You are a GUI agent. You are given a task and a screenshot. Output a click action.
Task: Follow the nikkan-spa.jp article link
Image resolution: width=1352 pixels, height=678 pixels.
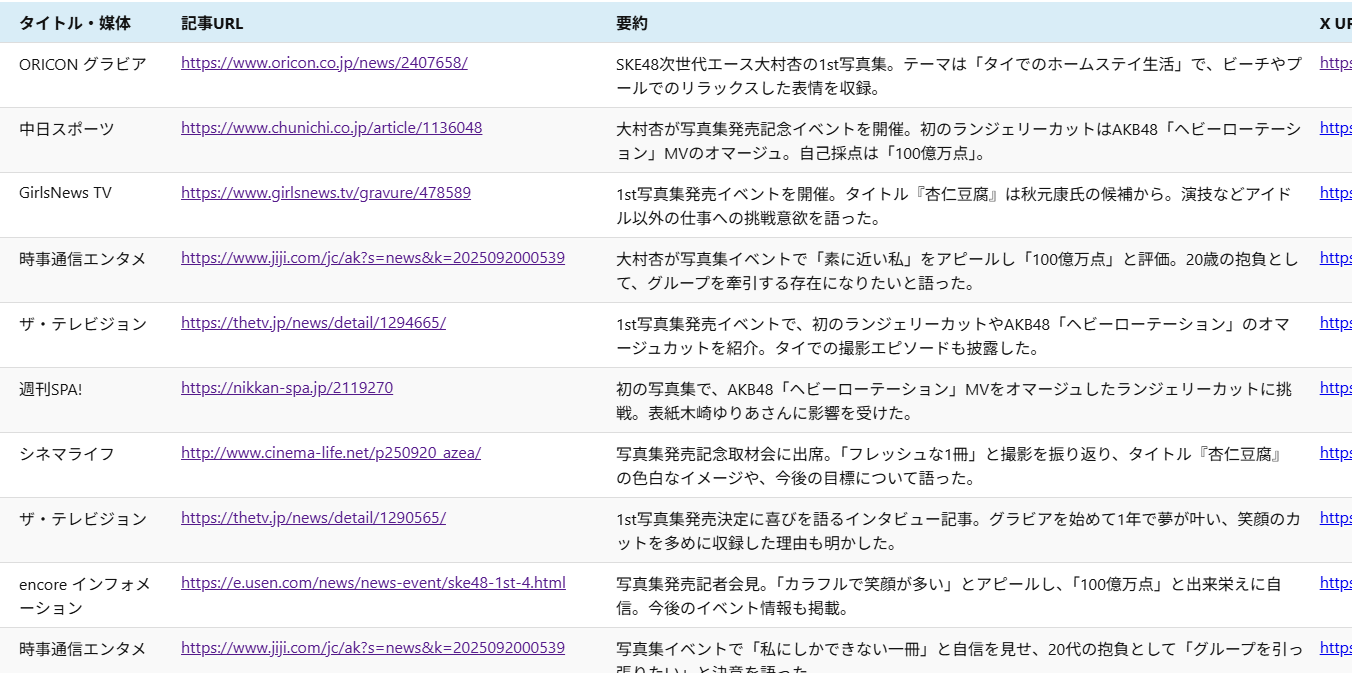286,388
